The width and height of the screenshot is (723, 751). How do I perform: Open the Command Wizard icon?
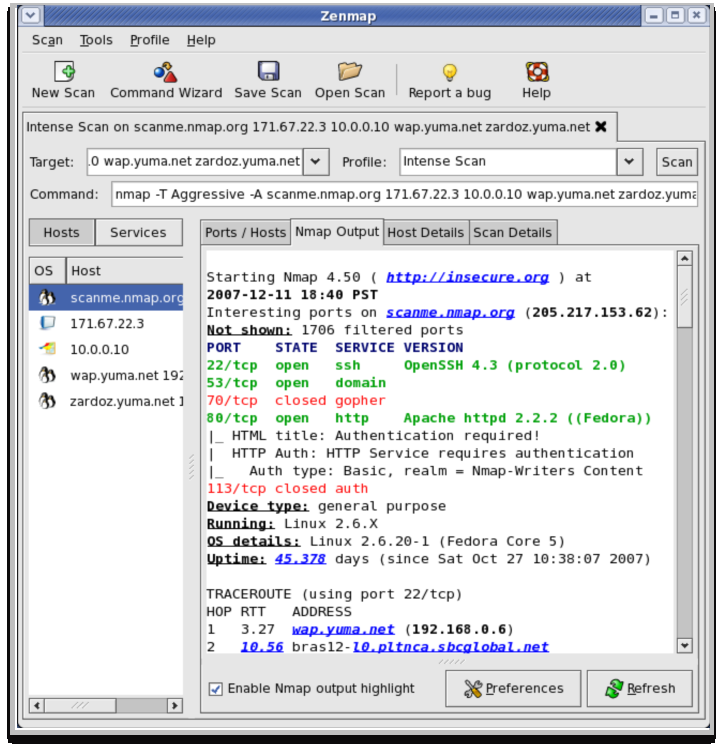(x=166, y=72)
